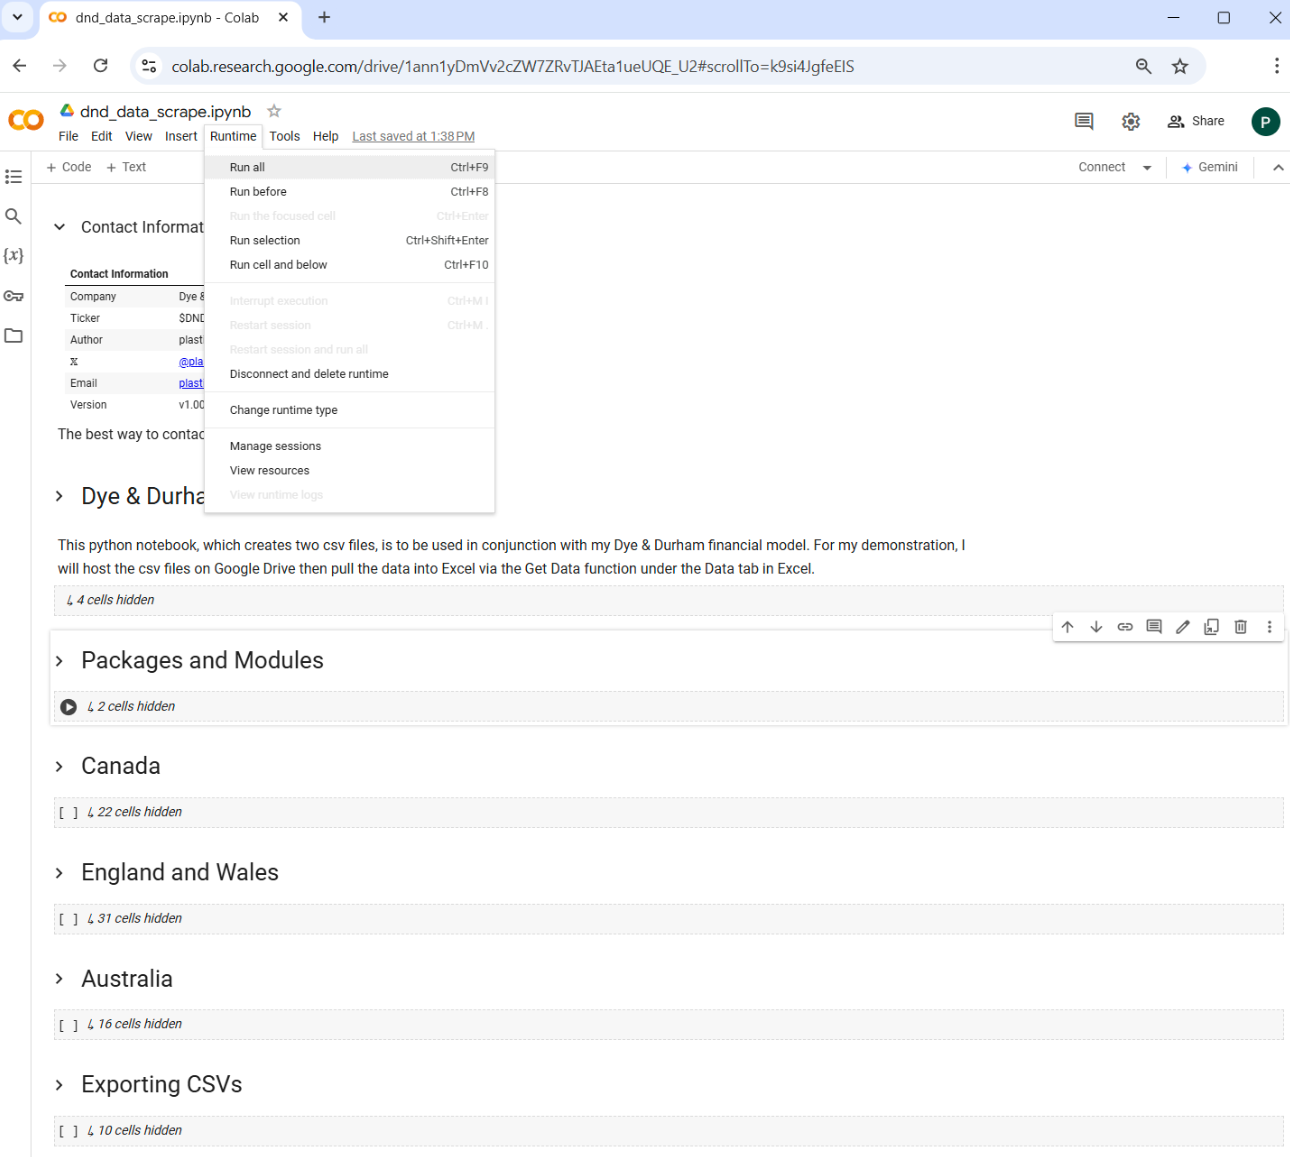This screenshot has height=1157, width=1290.
Task: Add a Text cell
Action: pos(126,168)
